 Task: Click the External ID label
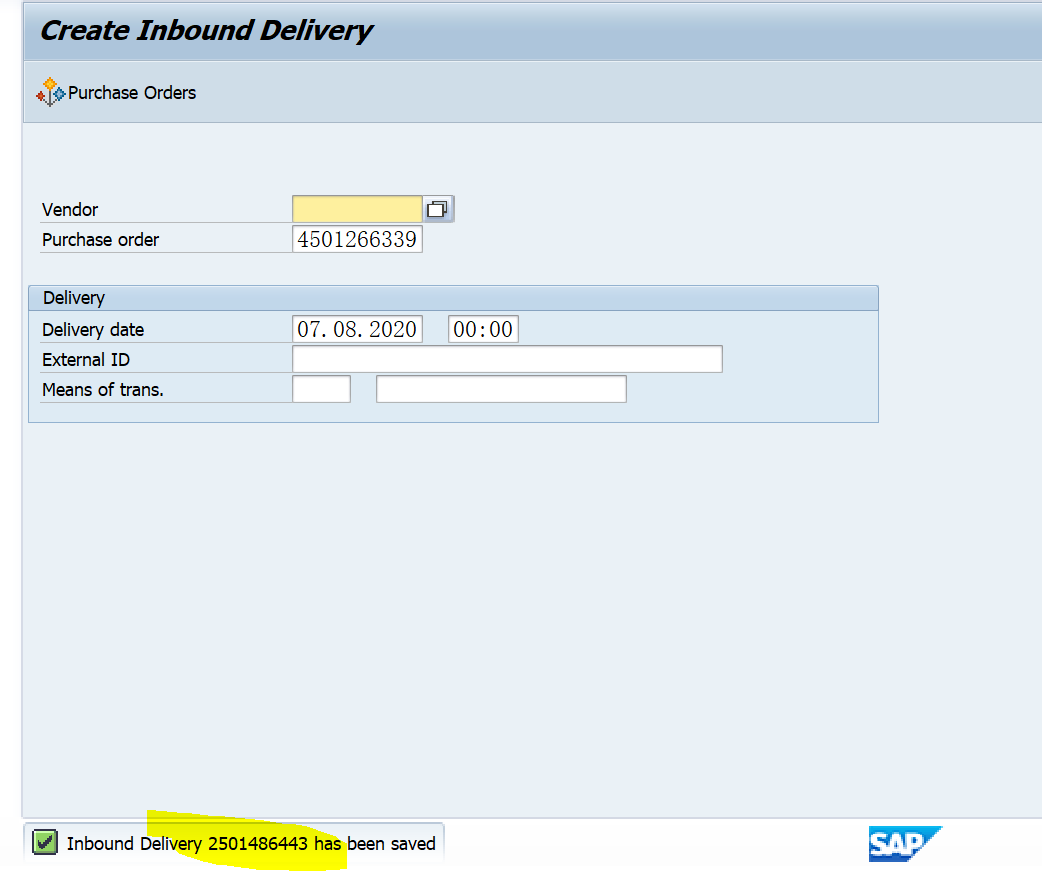coord(86,359)
